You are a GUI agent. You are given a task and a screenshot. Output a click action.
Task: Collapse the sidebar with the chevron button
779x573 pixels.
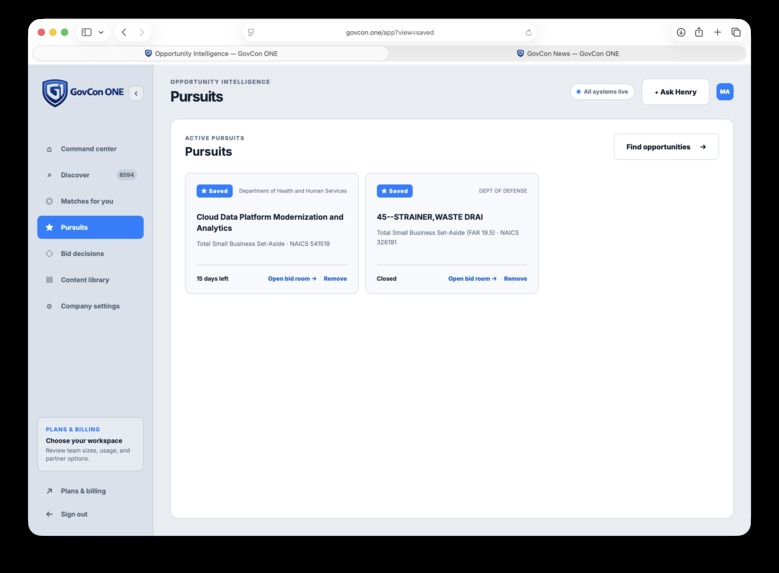[136, 93]
